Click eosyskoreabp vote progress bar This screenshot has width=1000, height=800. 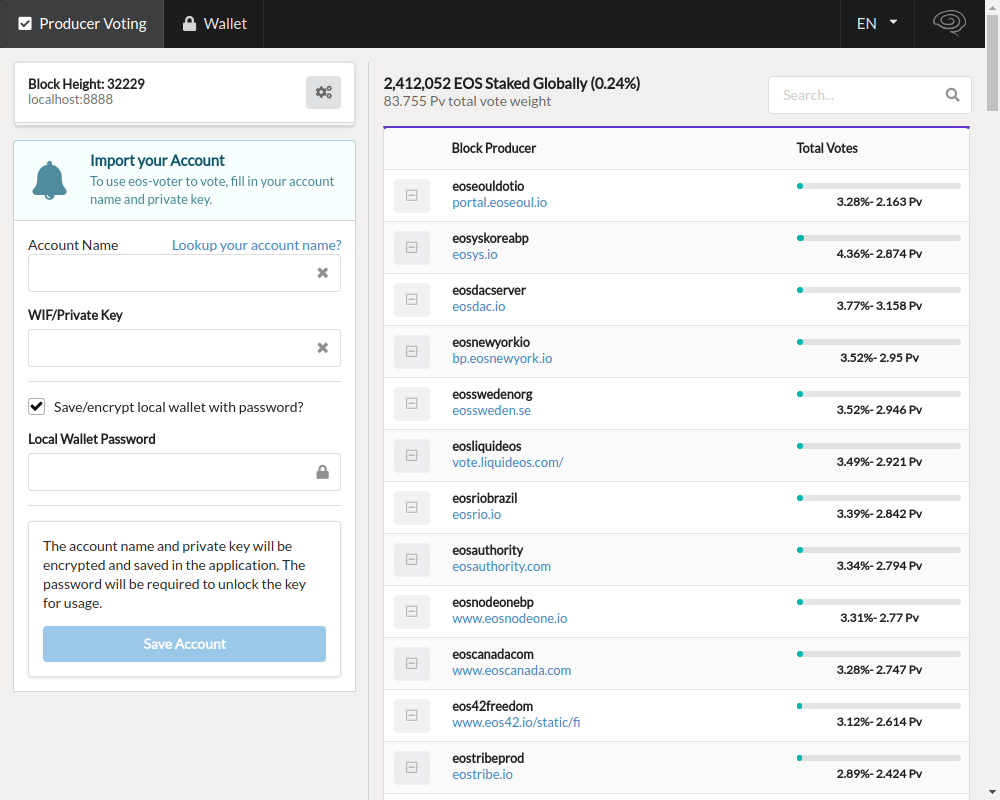pos(878,238)
